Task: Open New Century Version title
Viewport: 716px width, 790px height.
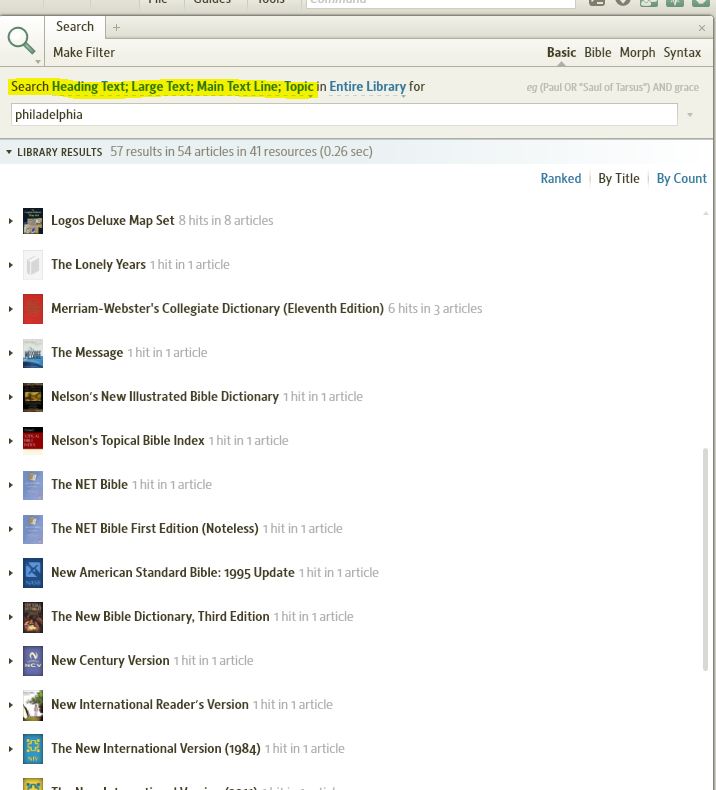Action: pyautogui.click(x=110, y=661)
